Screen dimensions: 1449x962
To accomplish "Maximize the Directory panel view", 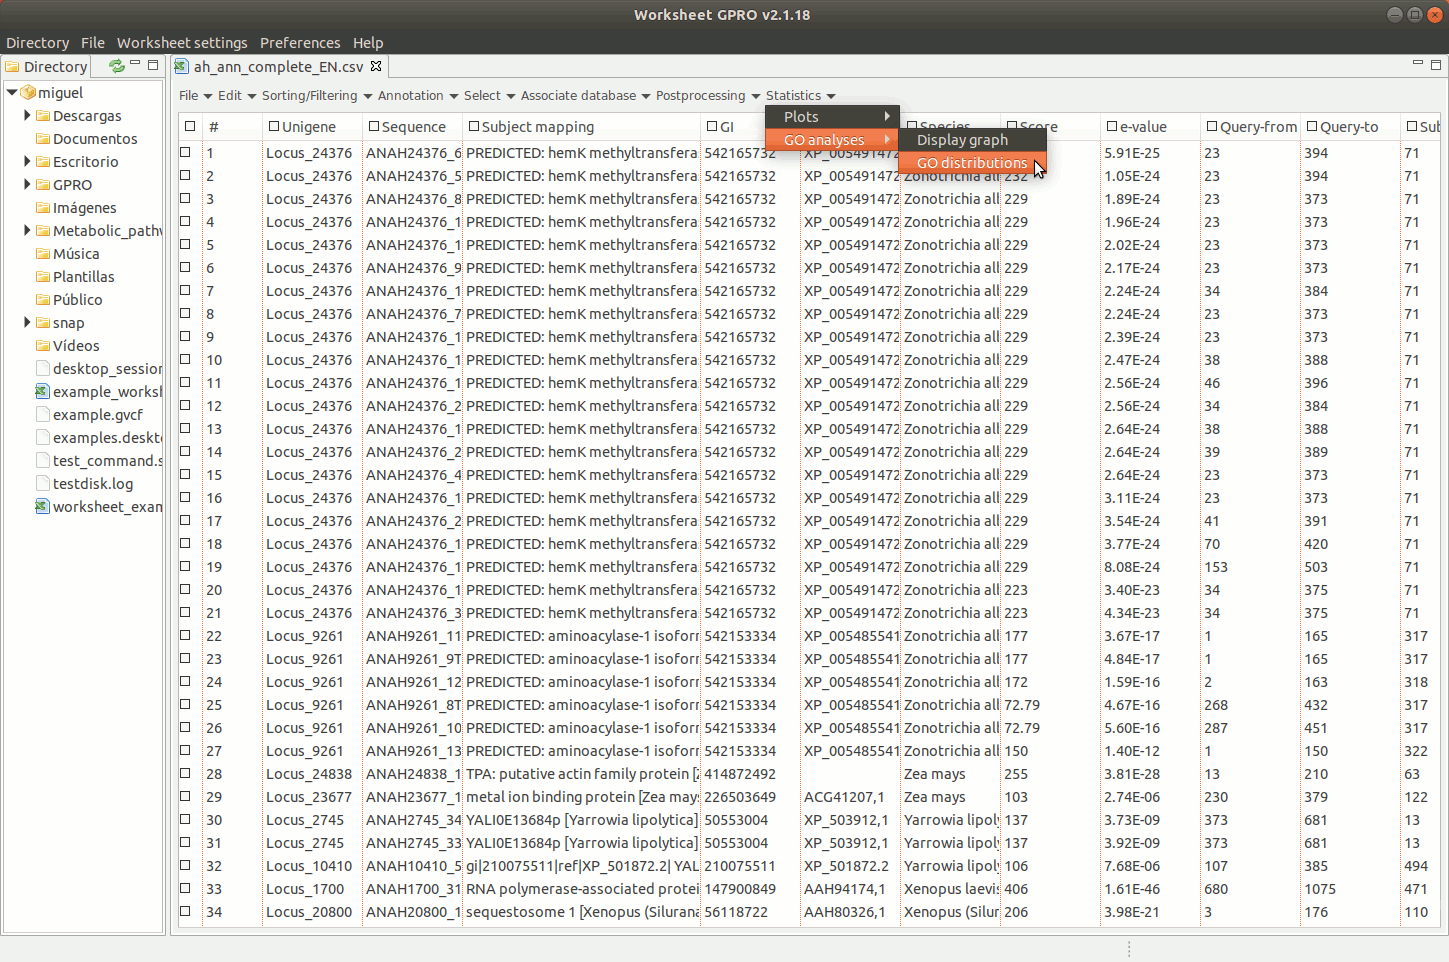I will 153,65.
